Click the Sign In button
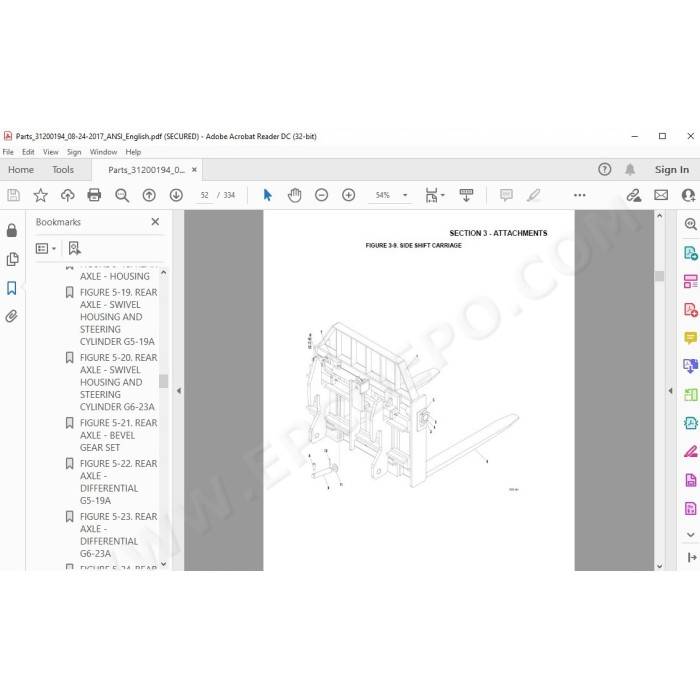The width and height of the screenshot is (700, 700). pyautogui.click(x=672, y=170)
